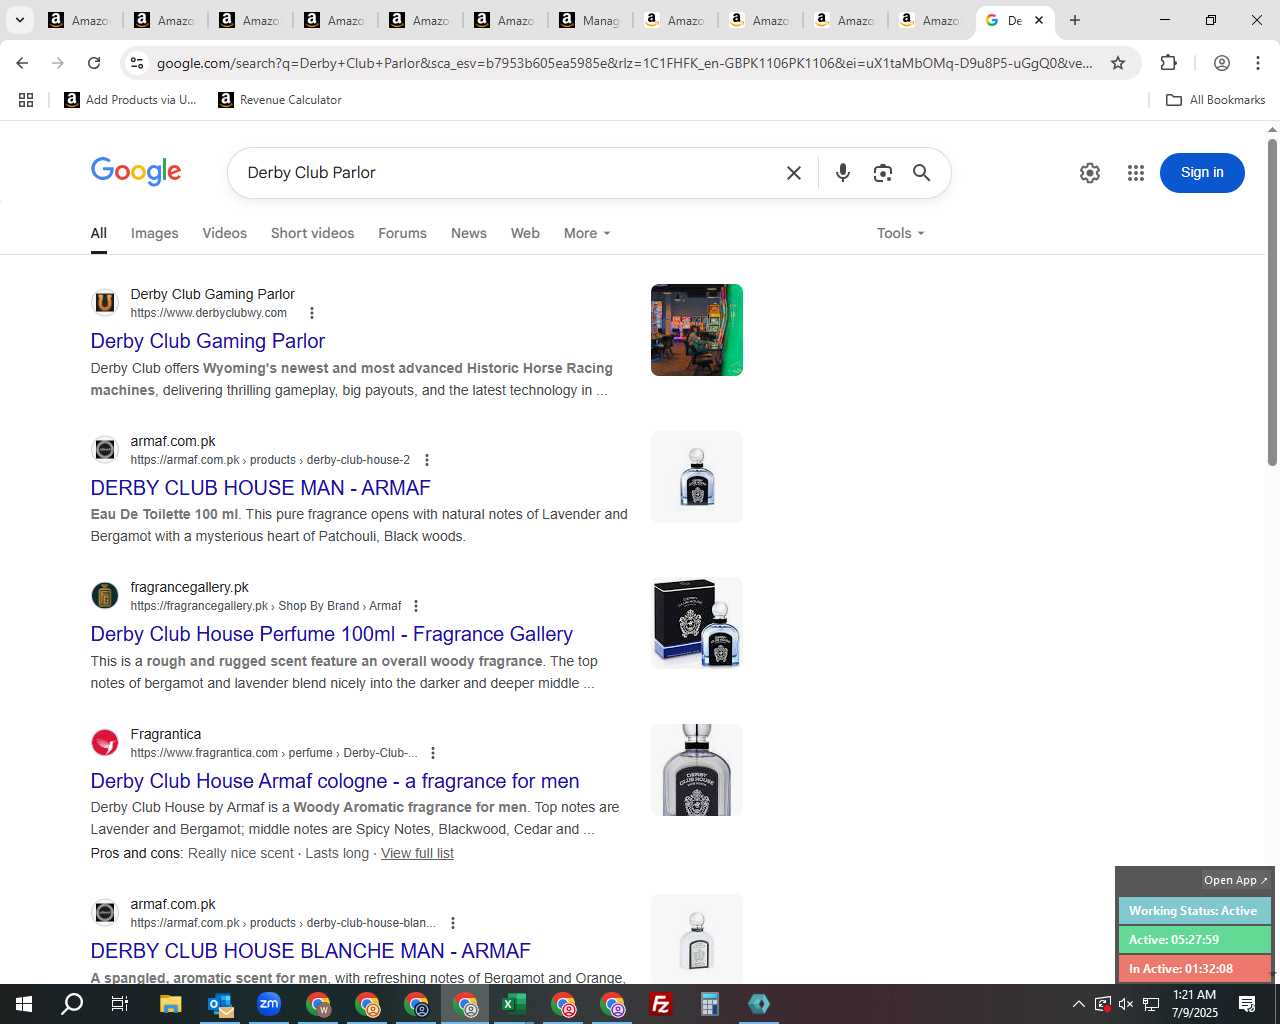The height and width of the screenshot is (1024, 1280).
Task: Click the Sign in button
Action: tap(1202, 173)
